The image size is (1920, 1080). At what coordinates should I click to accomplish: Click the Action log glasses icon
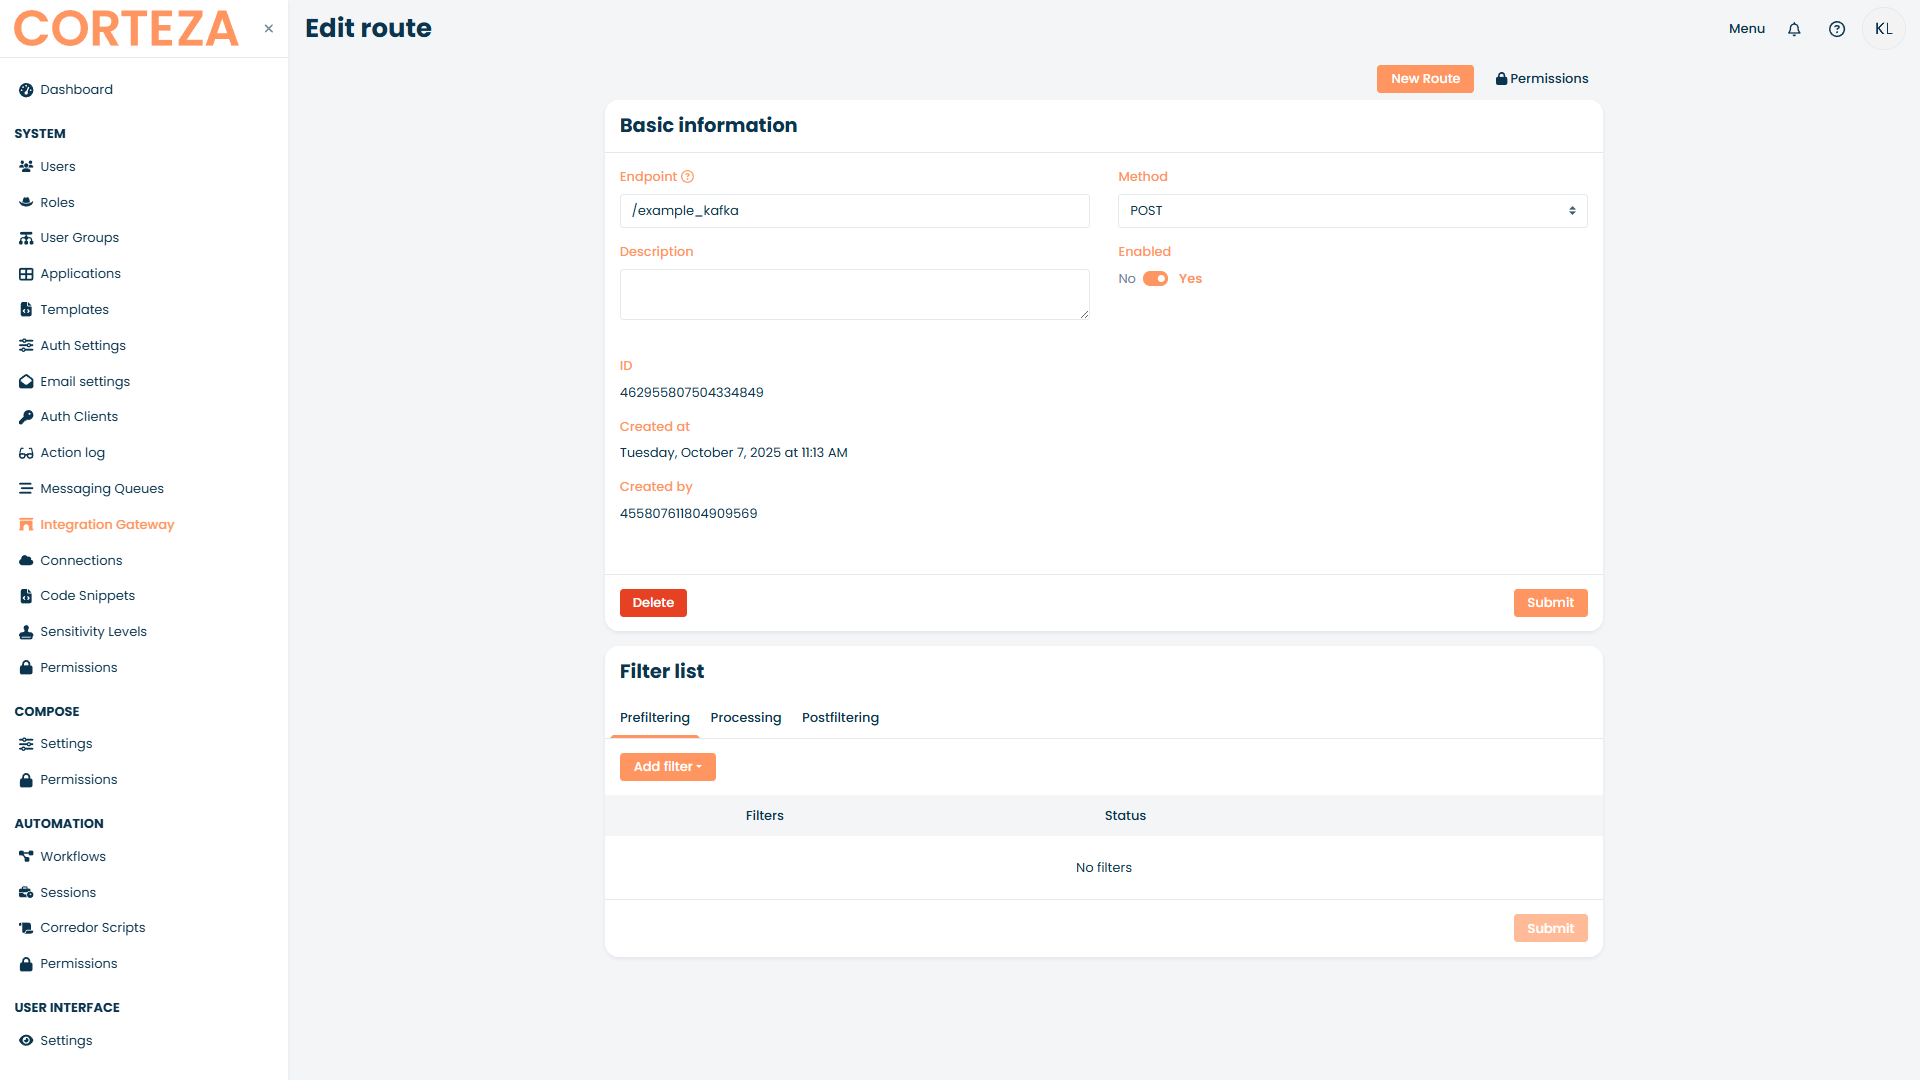coord(26,453)
